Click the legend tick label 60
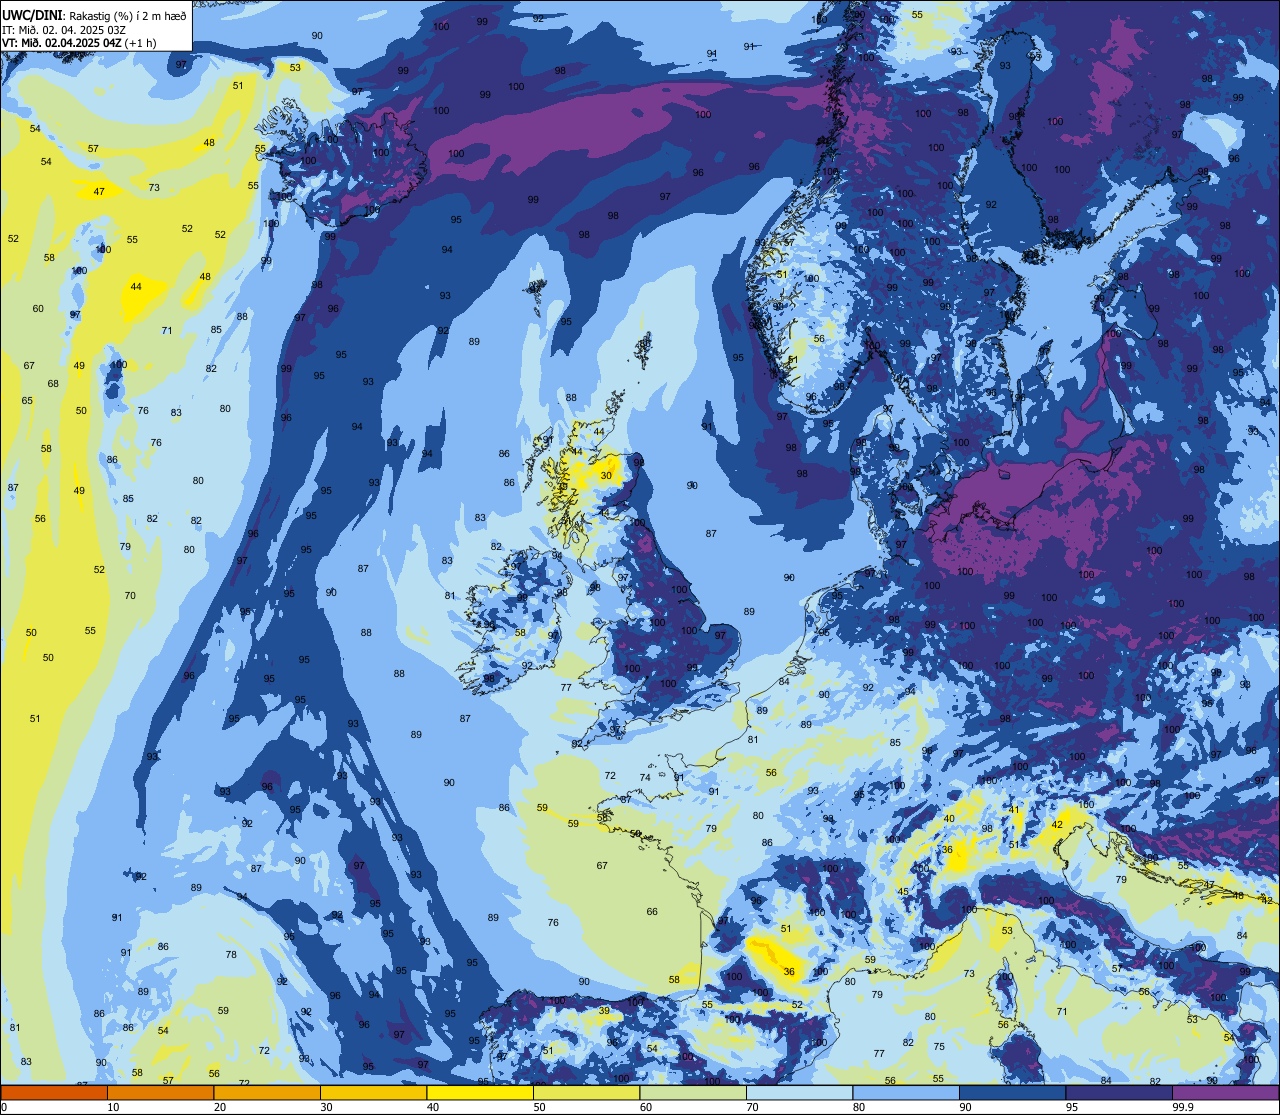The image size is (1280, 1115). click(x=646, y=1107)
